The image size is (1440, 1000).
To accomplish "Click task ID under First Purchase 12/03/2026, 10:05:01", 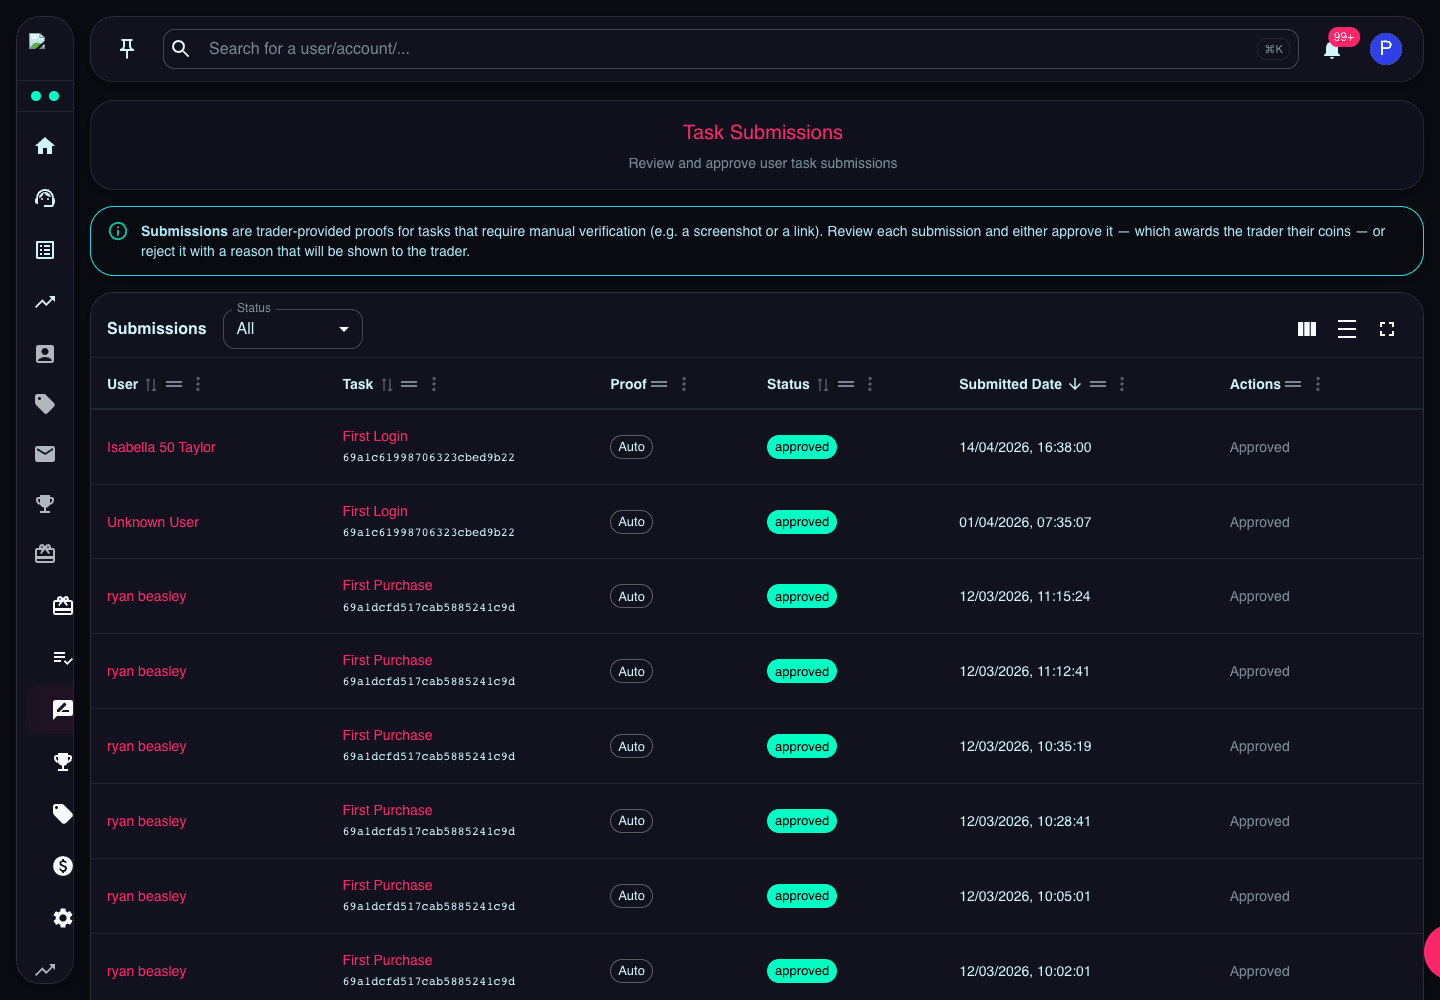I will coord(429,906).
